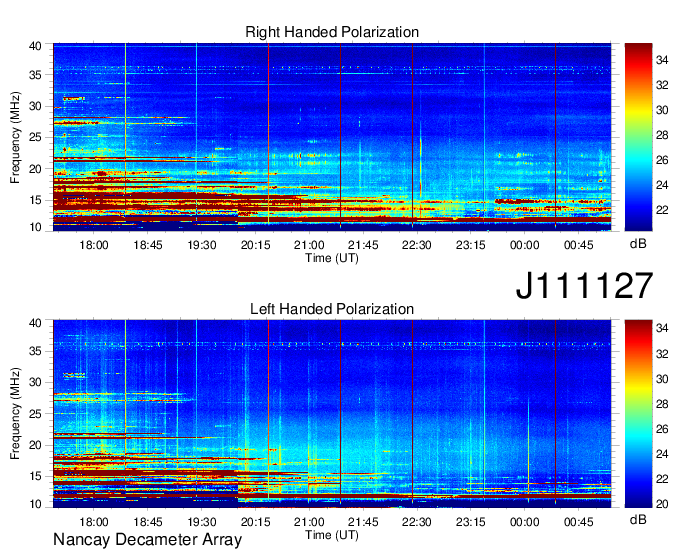Click the "dB" label under the upper colorbar
The height and width of the screenshot is (552, 680).
coord(638,244)
